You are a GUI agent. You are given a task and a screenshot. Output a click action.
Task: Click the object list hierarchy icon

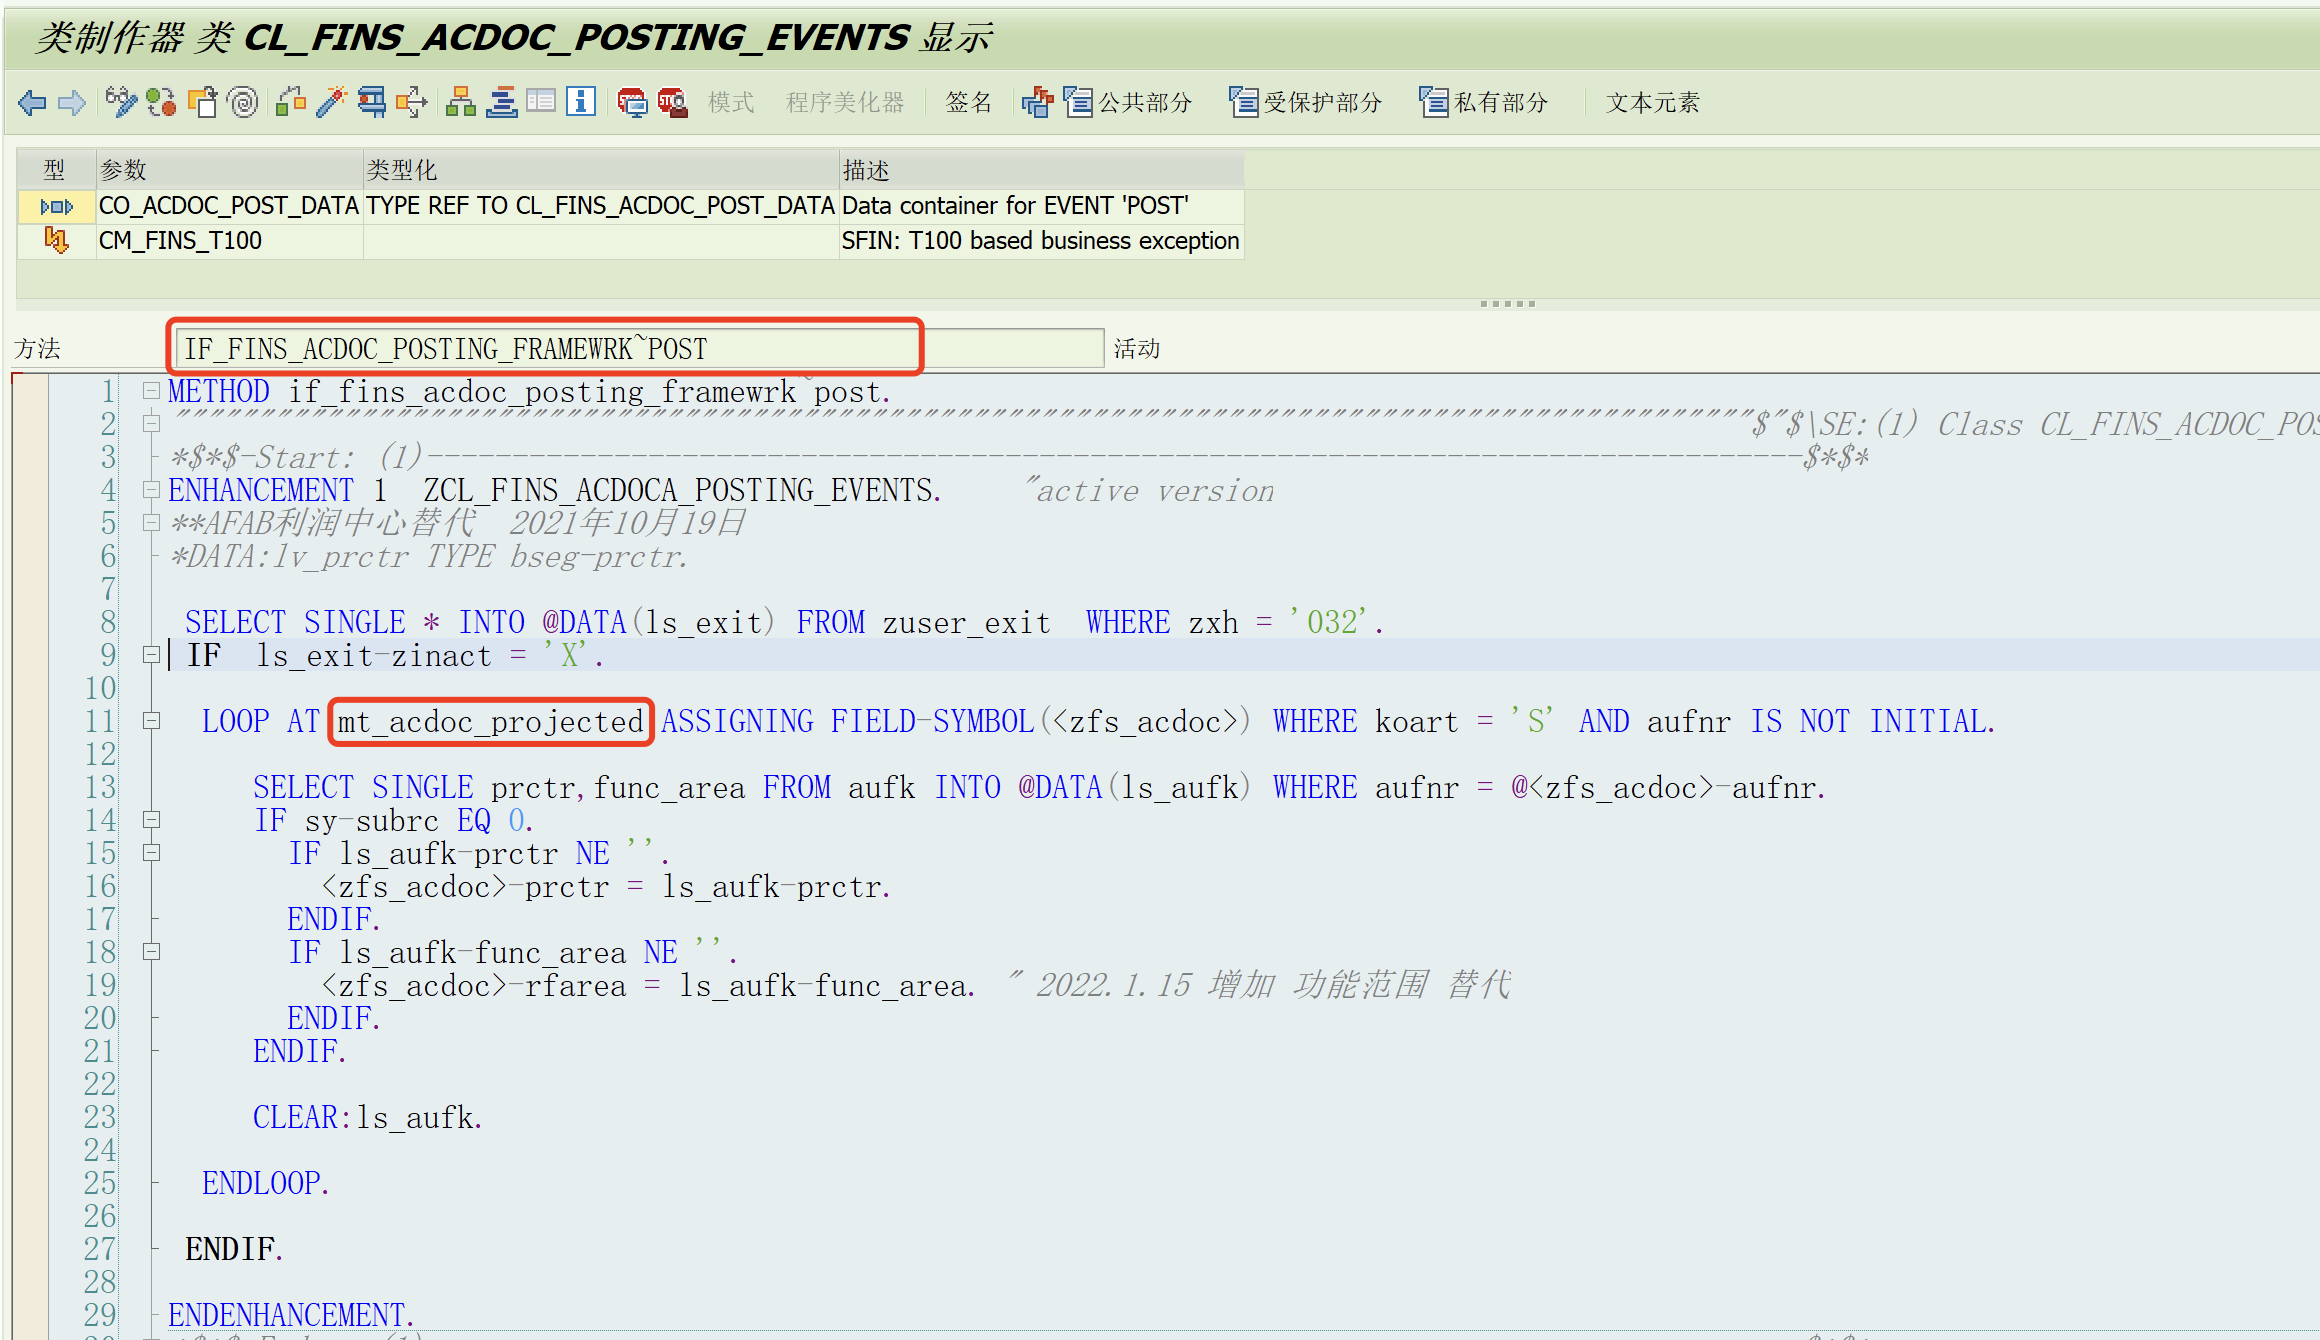pyautogui.click(x=461, y=102)
